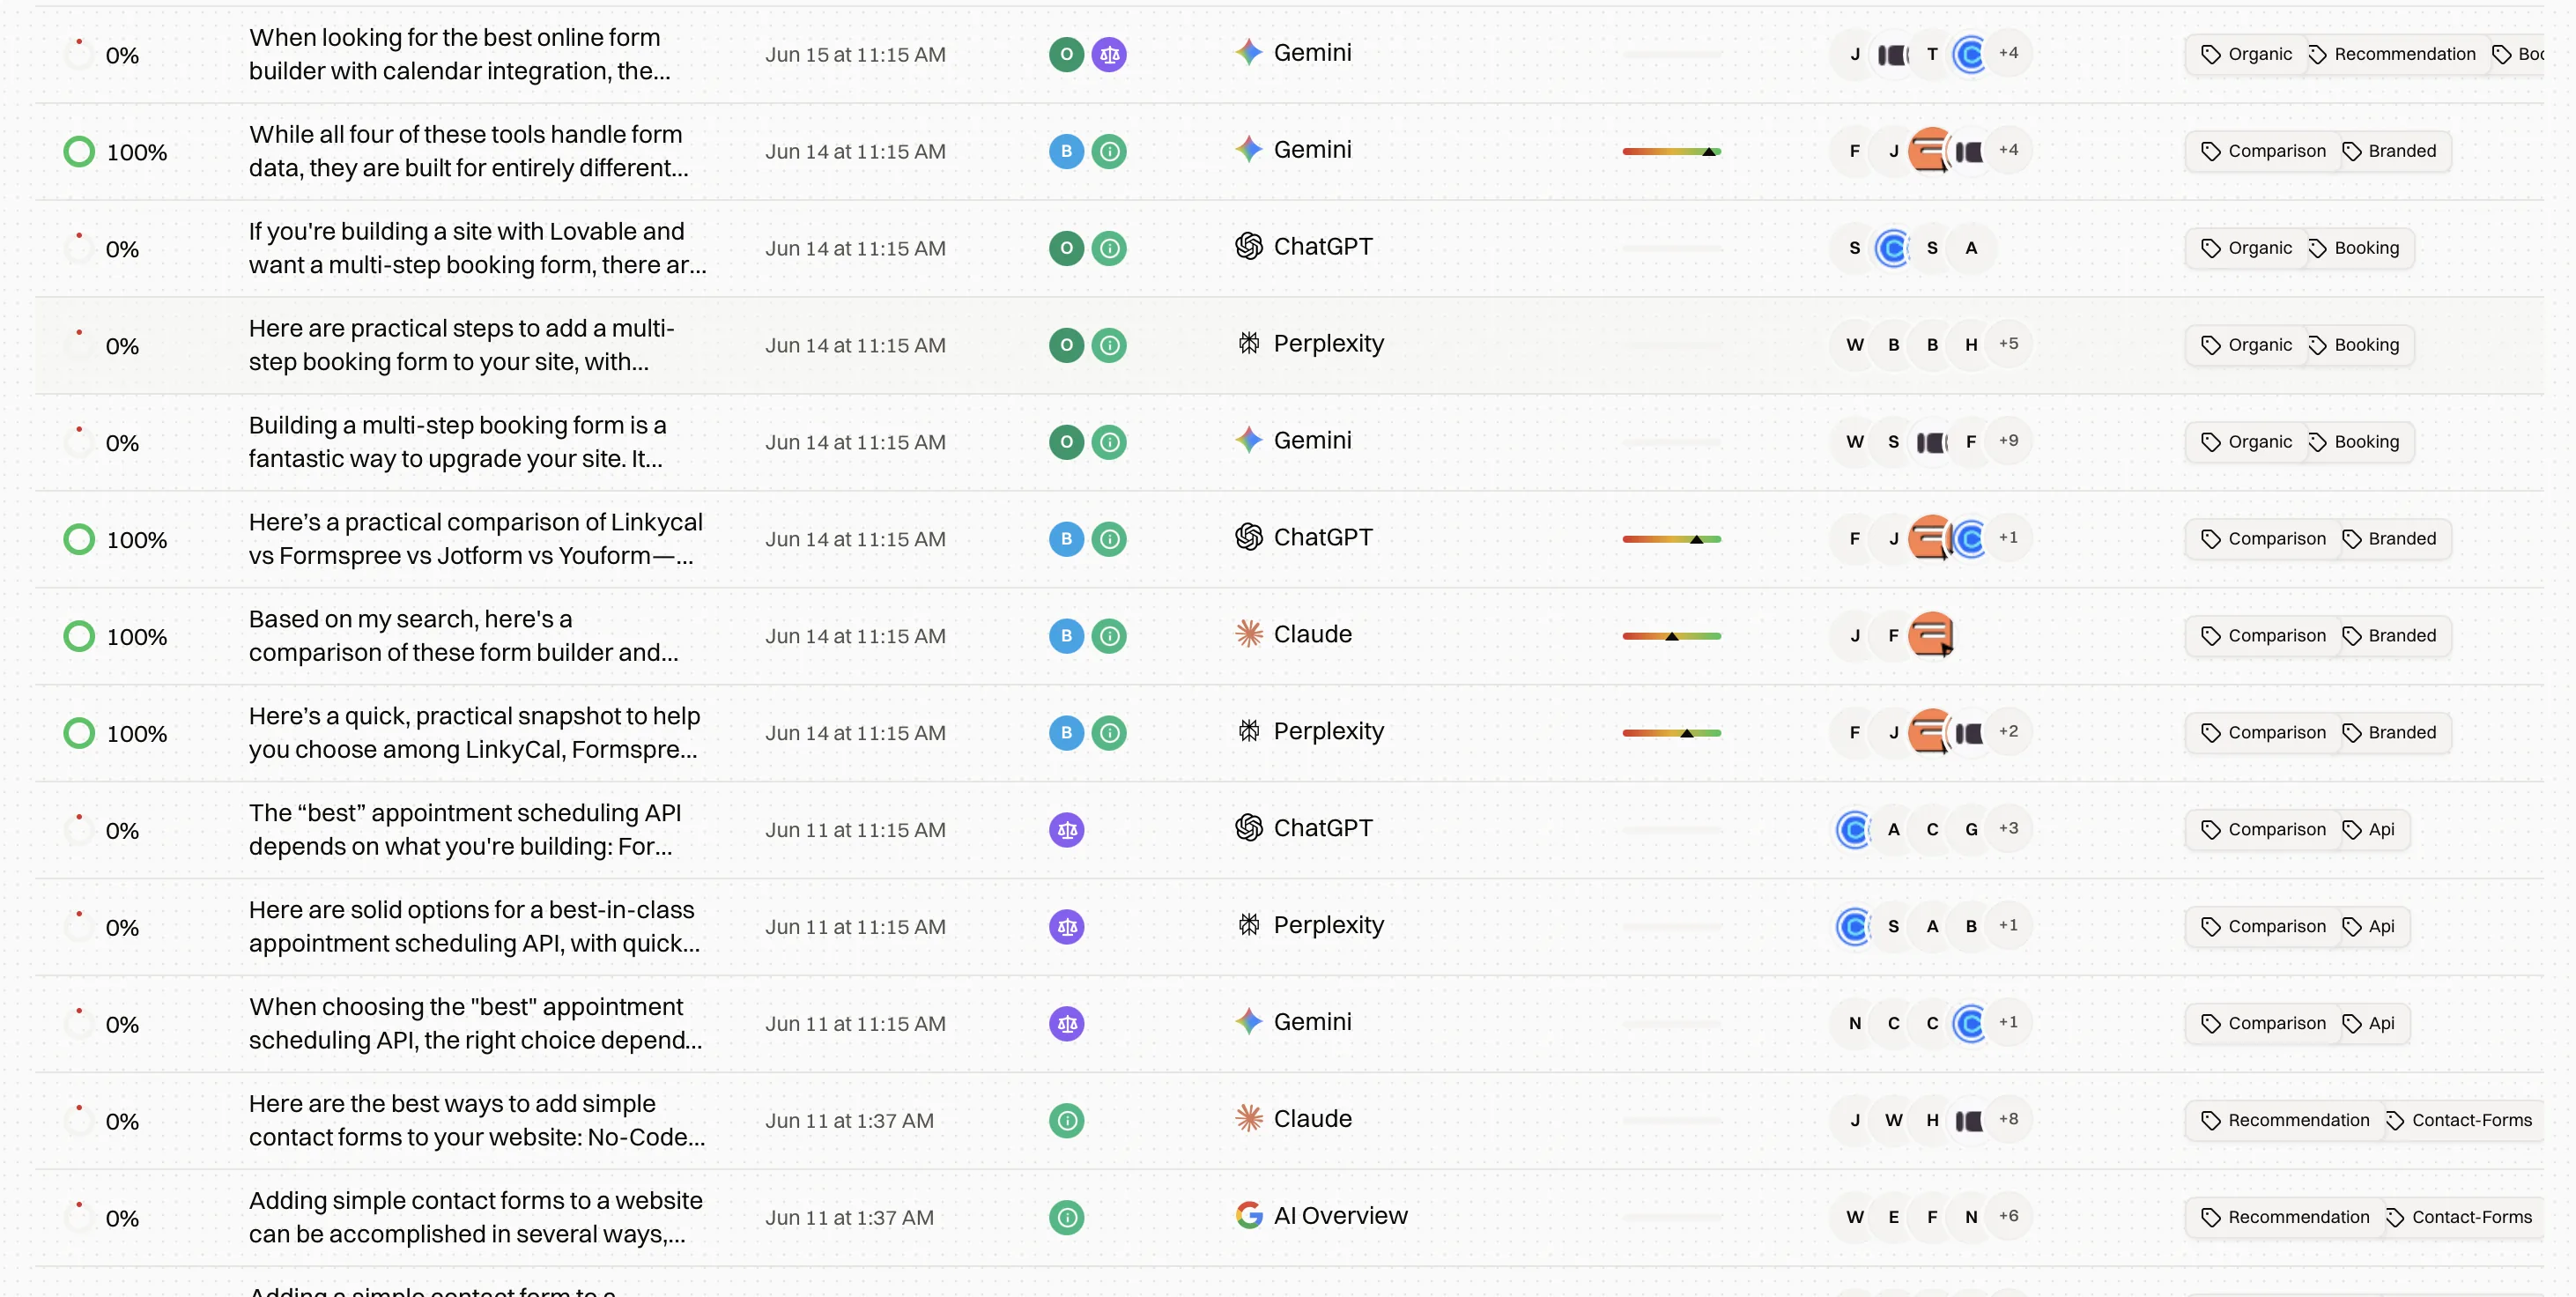Click the blue C avatar in the "Here are solid options" row
This screenshot has height=1297, width=2576.
[x=1854, y=927]
